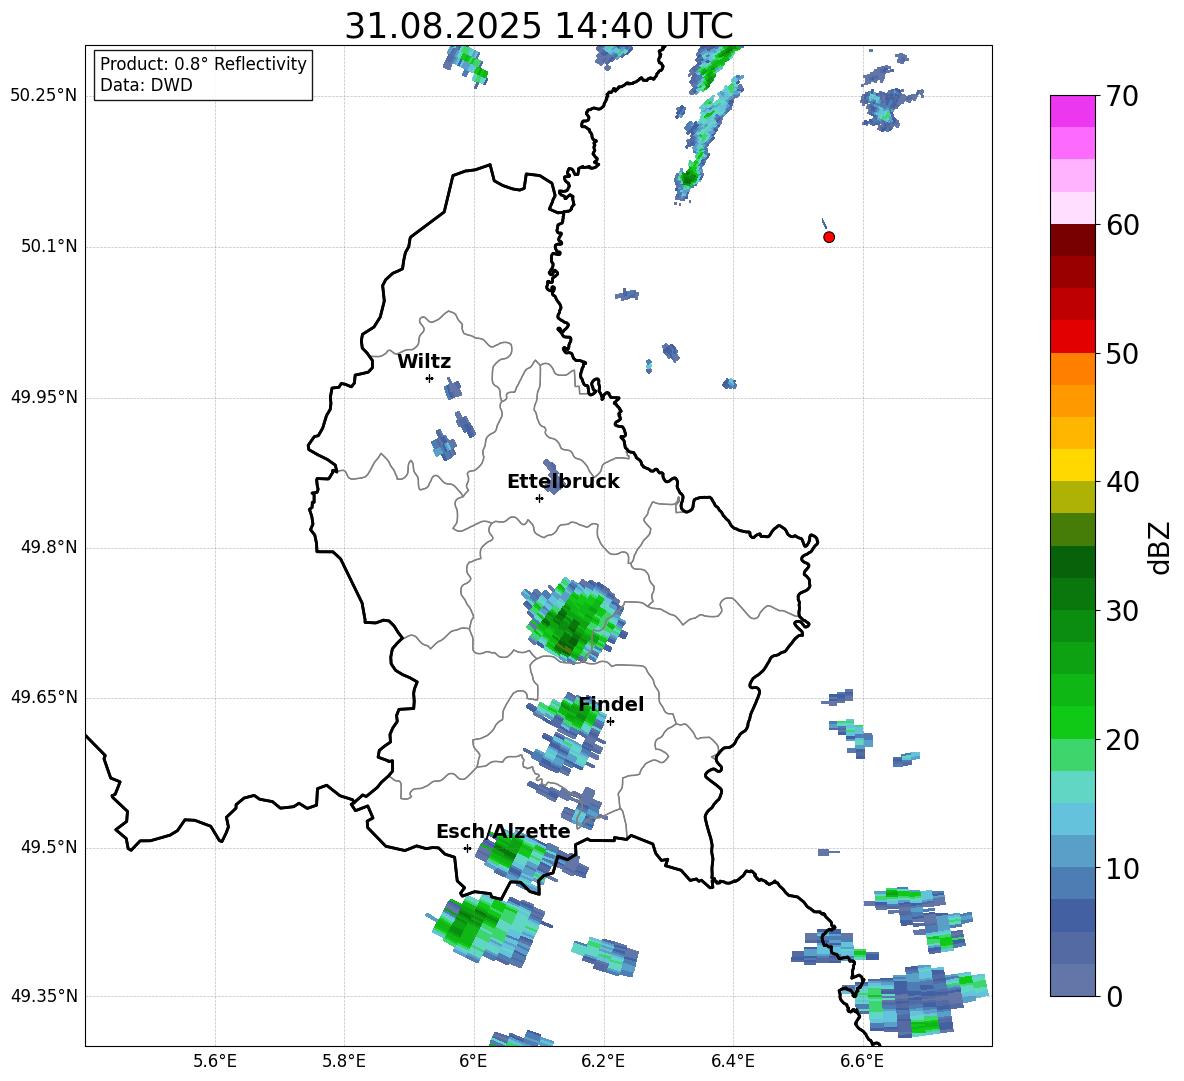
Task: Click the Product: 0.8° Reflectivity text
Action: [203, 64]
